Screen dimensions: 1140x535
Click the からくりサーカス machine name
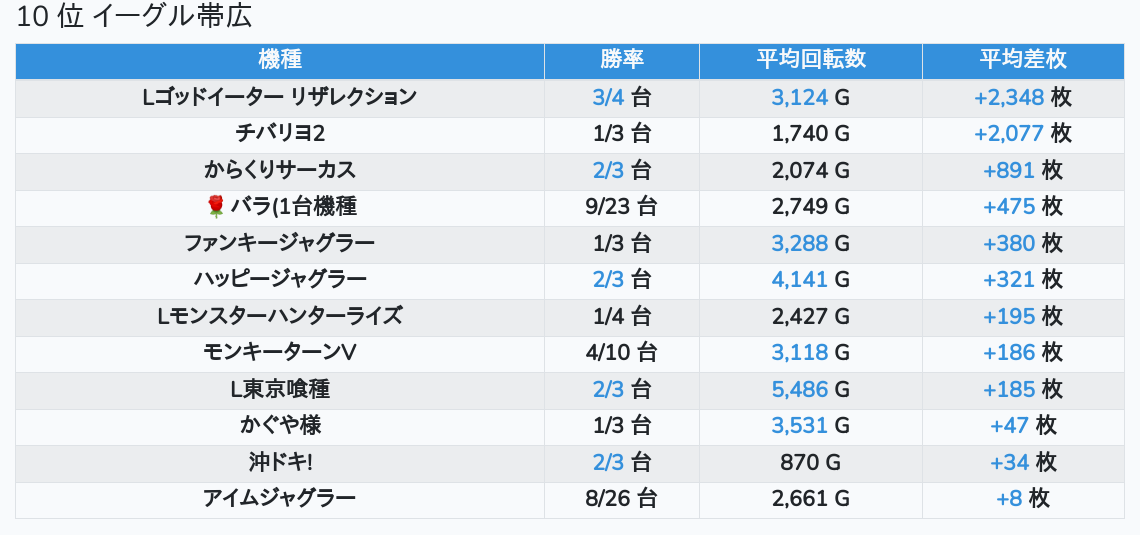[280, 170]
